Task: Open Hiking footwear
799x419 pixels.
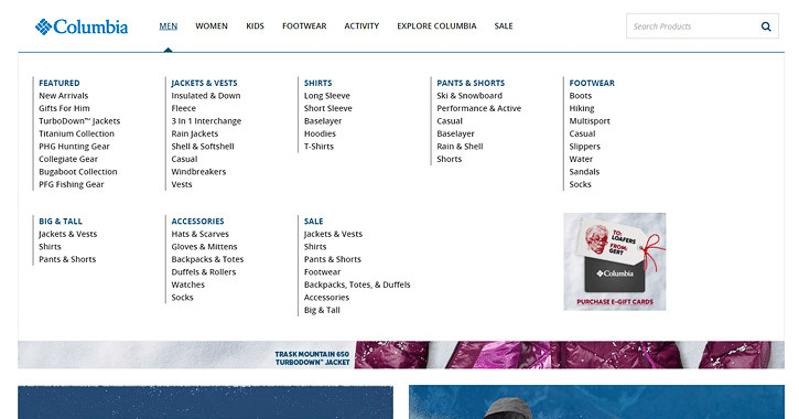Action: [582, 109]
